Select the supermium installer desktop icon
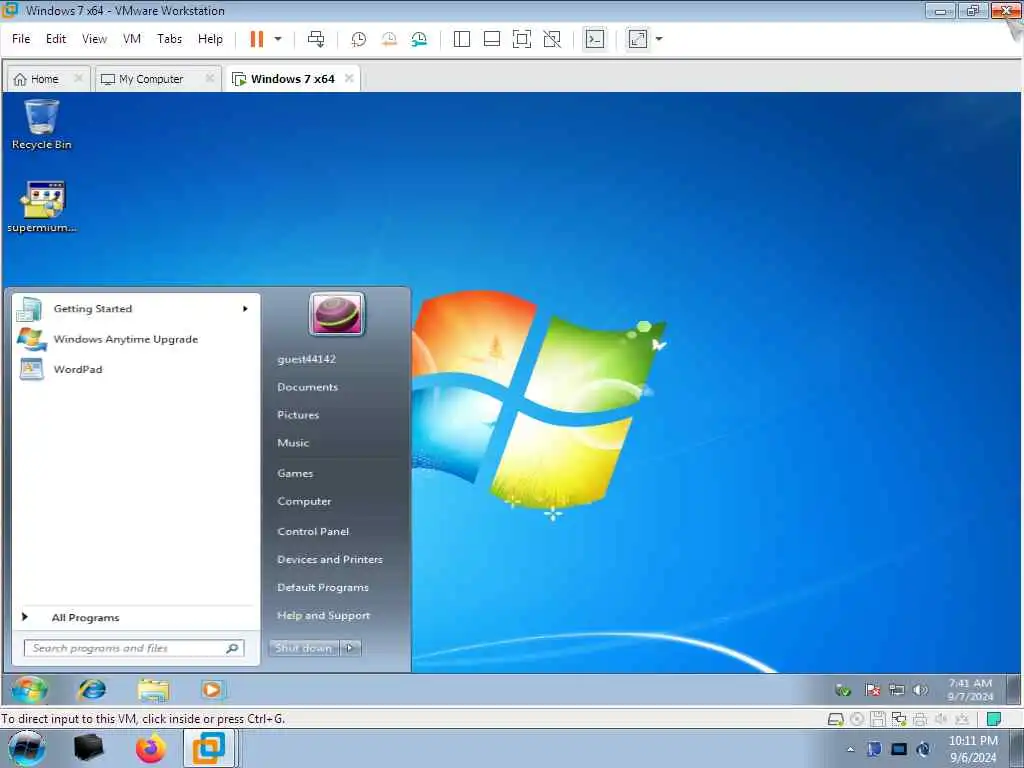This screenshot has width=1024, height=768. coord(42,206)
